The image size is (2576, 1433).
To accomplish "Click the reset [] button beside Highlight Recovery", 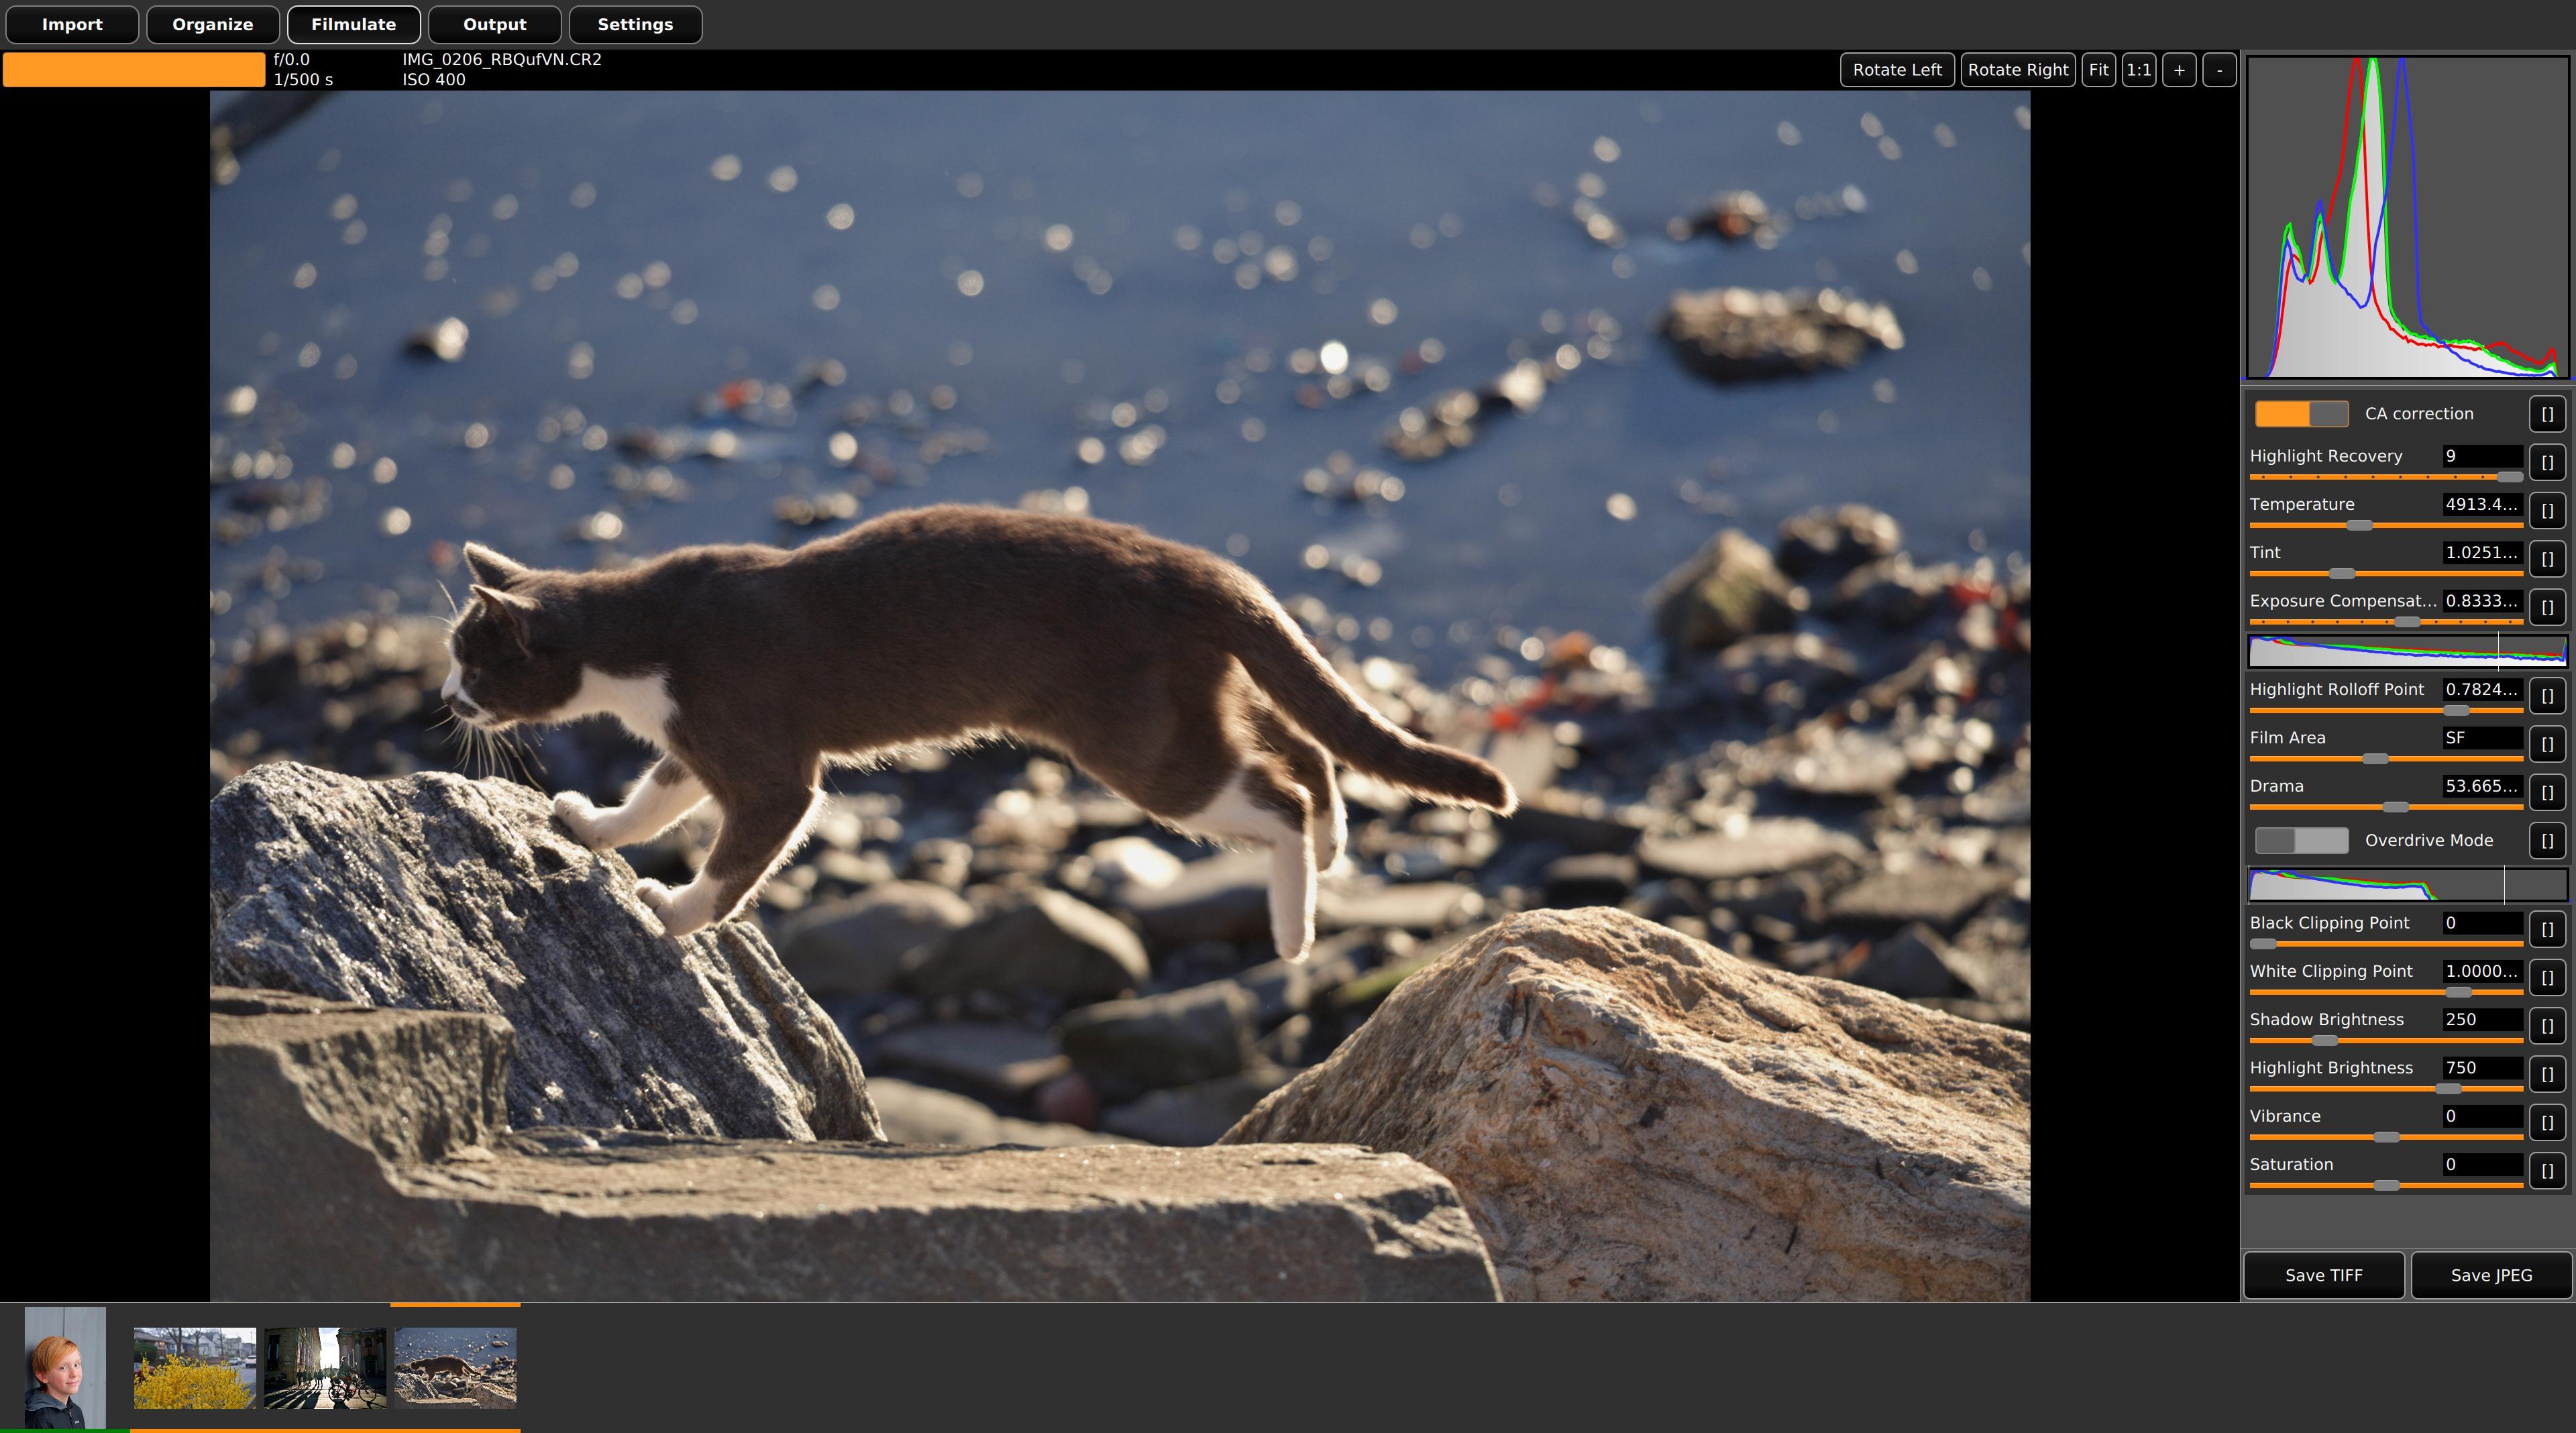I will 2547,462.
